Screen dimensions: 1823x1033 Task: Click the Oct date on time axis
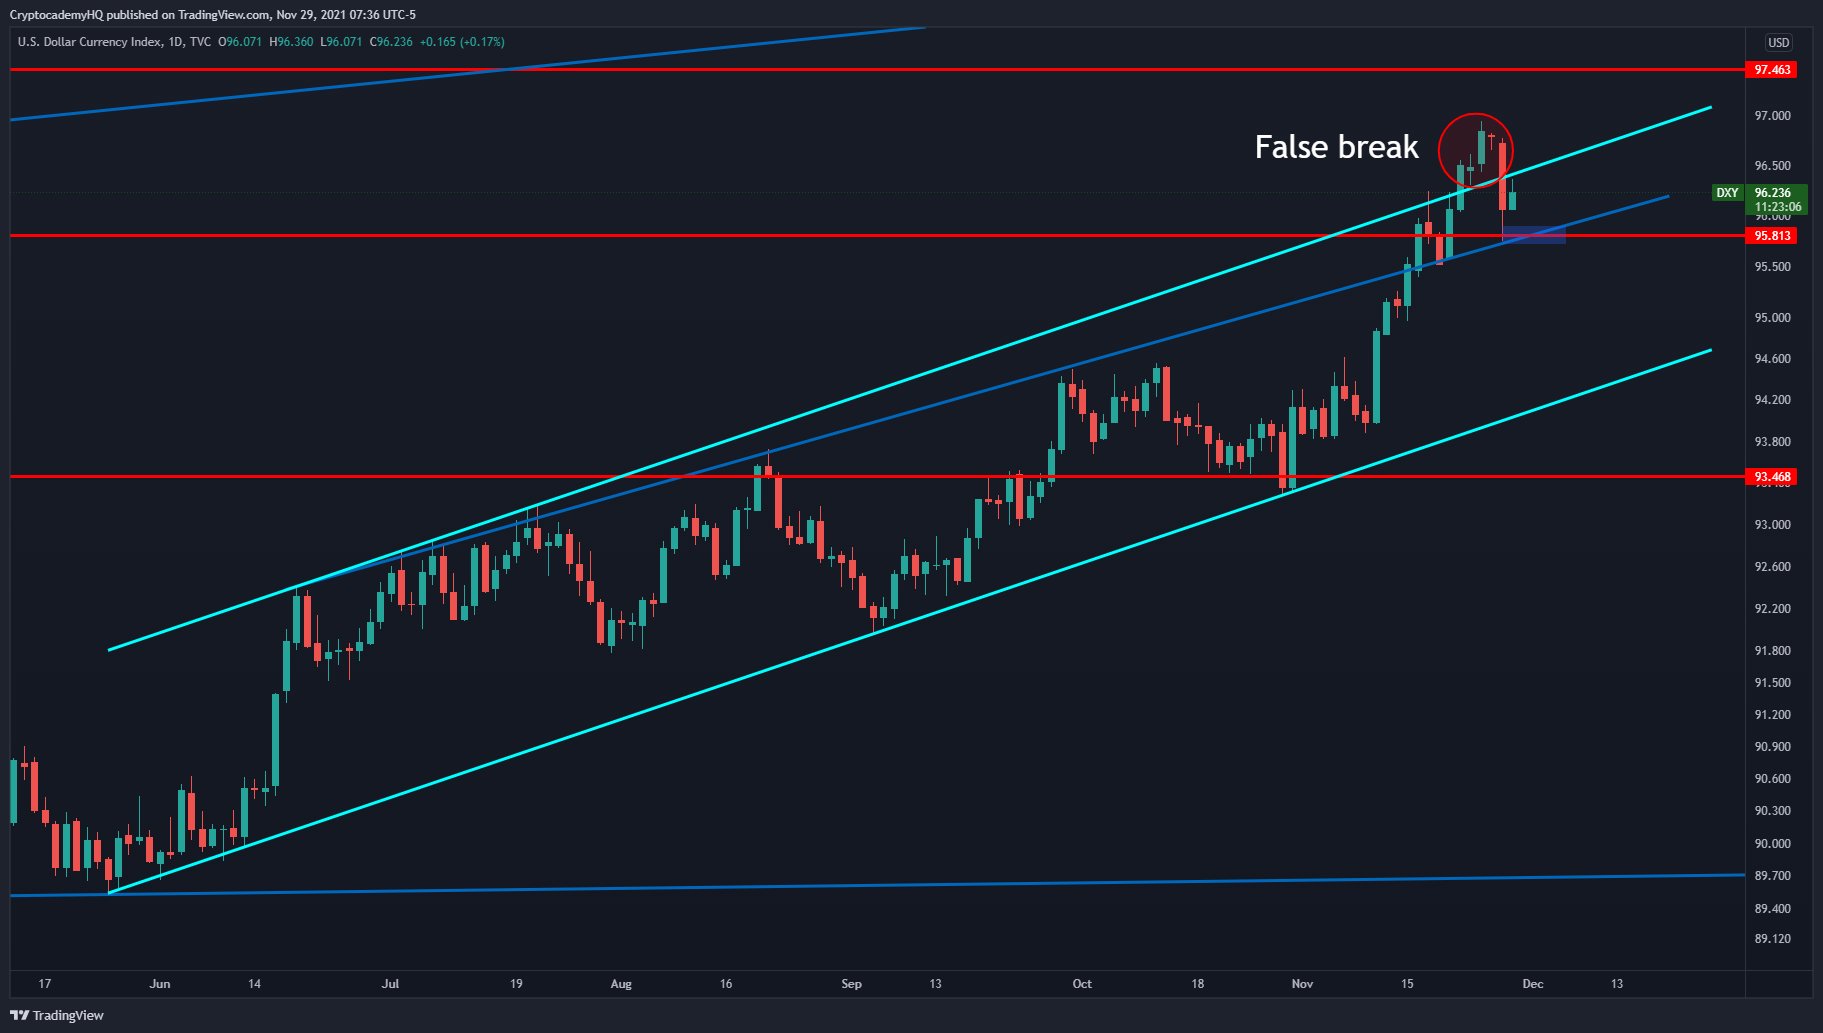click(x=1082, y=984)
